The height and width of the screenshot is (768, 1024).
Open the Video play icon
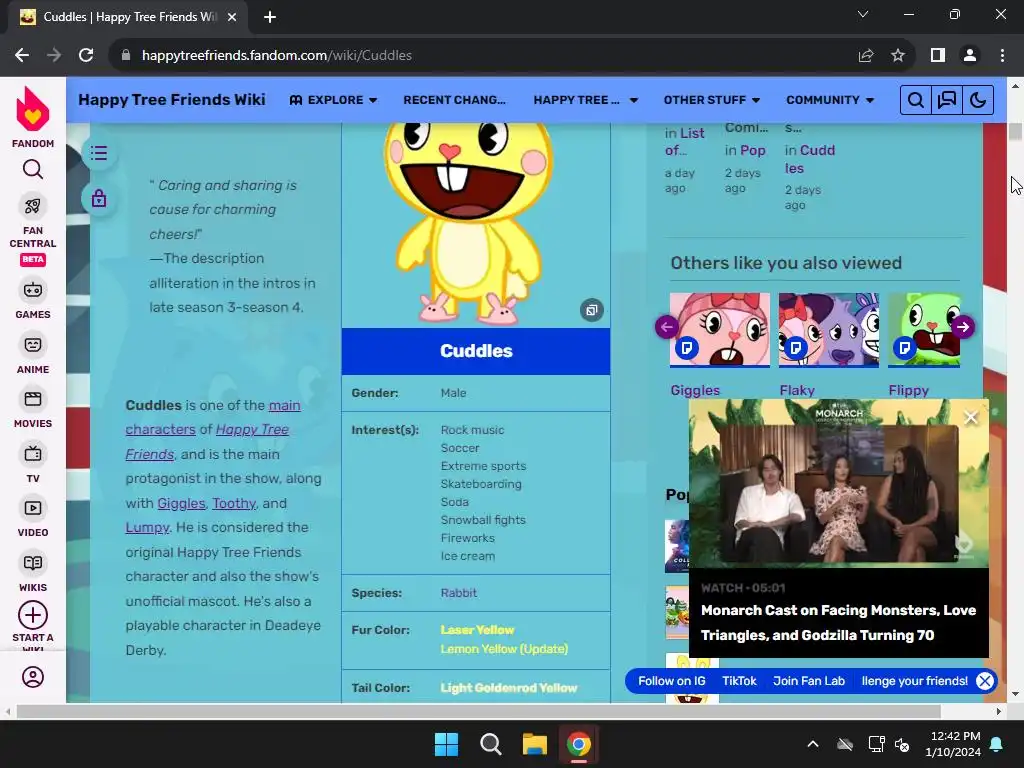[x=33, y=508]
